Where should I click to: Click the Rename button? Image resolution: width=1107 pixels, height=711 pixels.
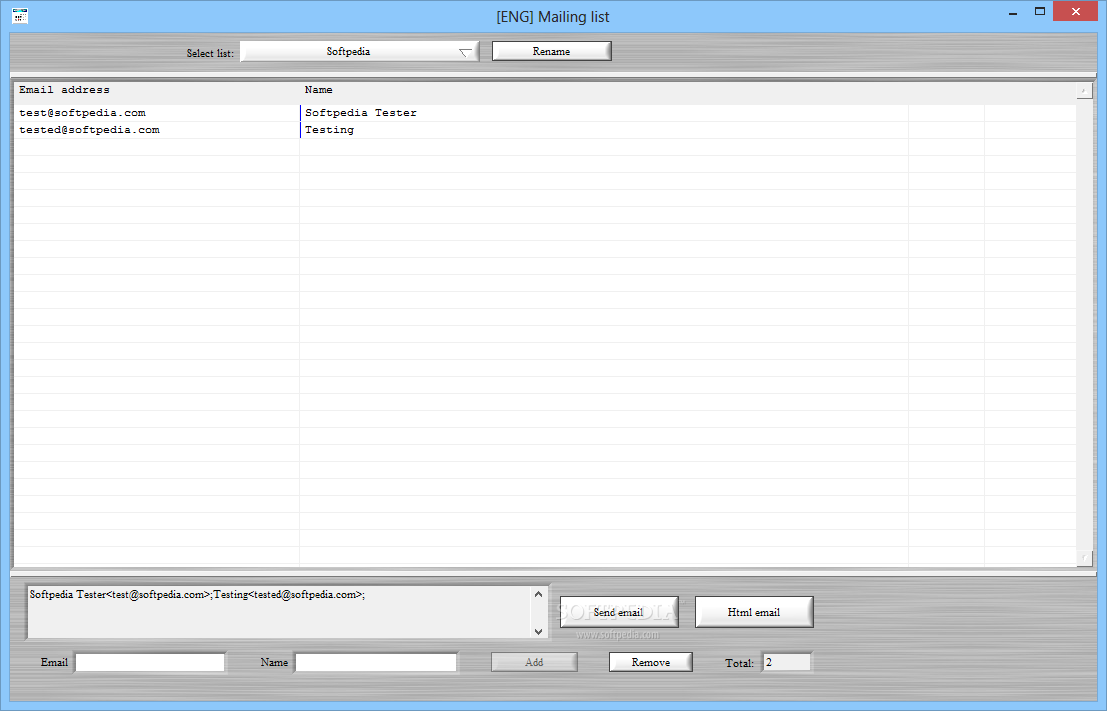coord(551,52)
